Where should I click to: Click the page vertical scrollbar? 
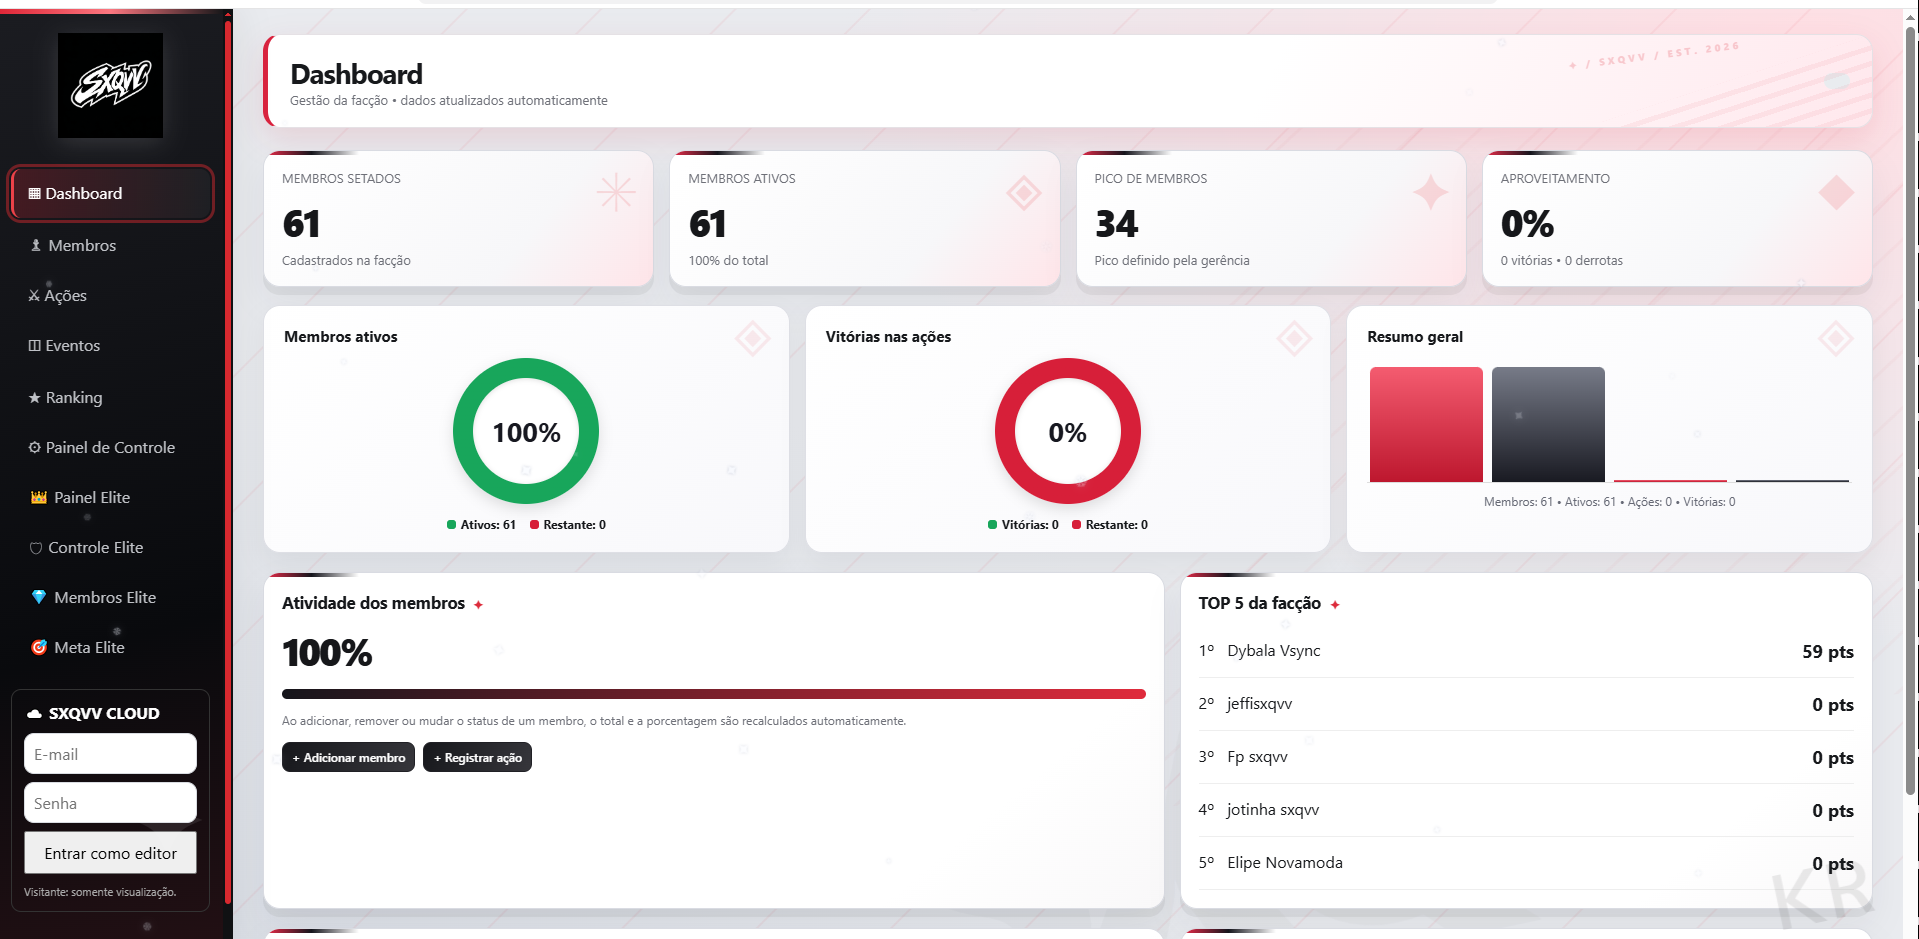(1910, 410)
